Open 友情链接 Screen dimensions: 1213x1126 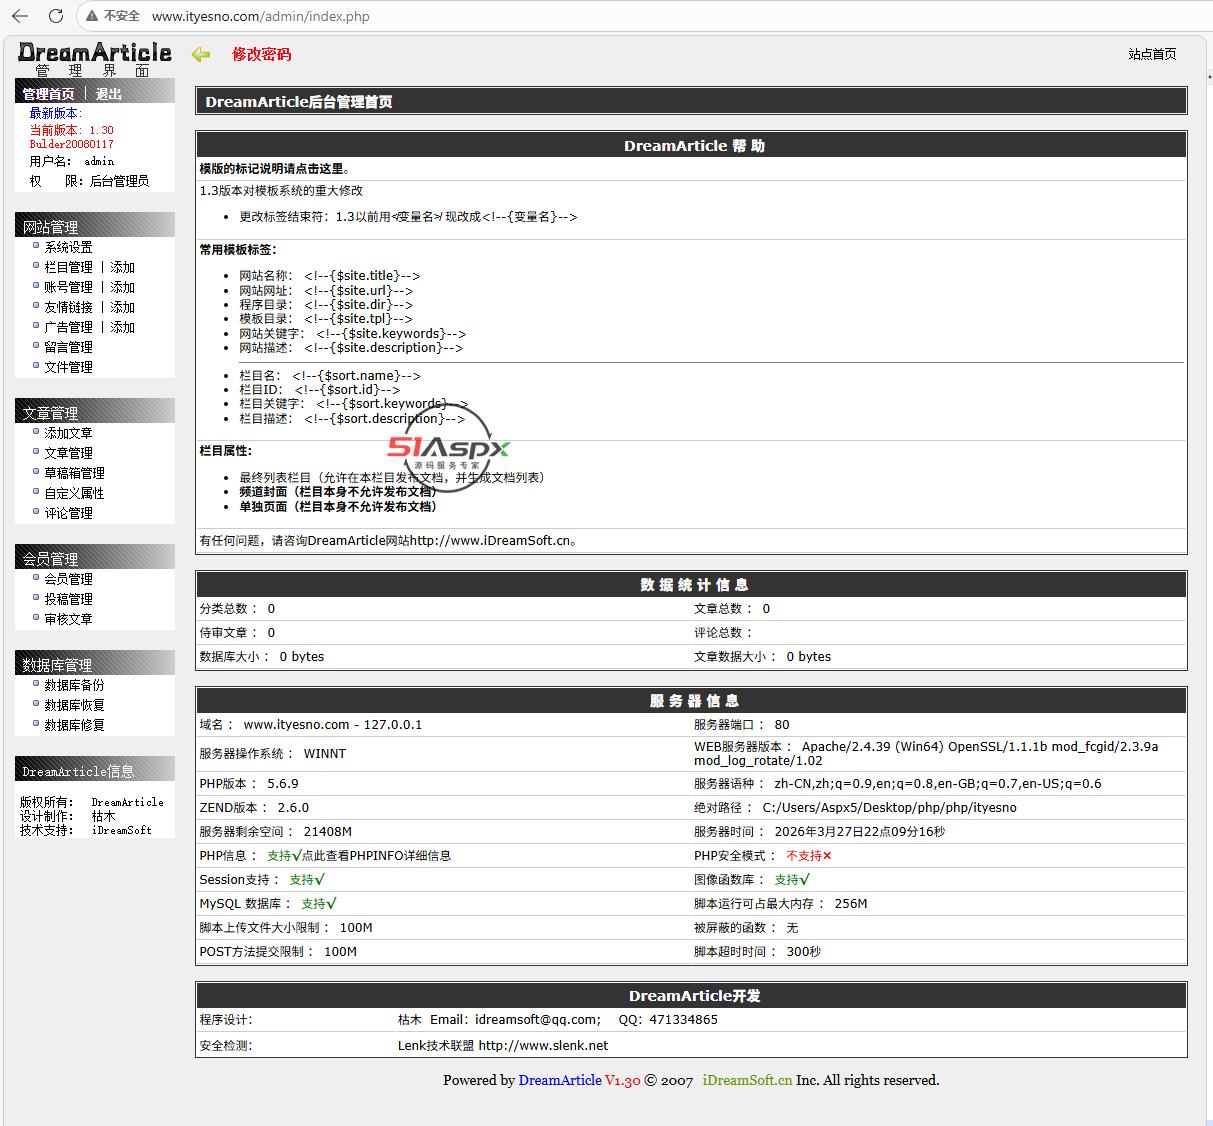[x=68, y=307]
